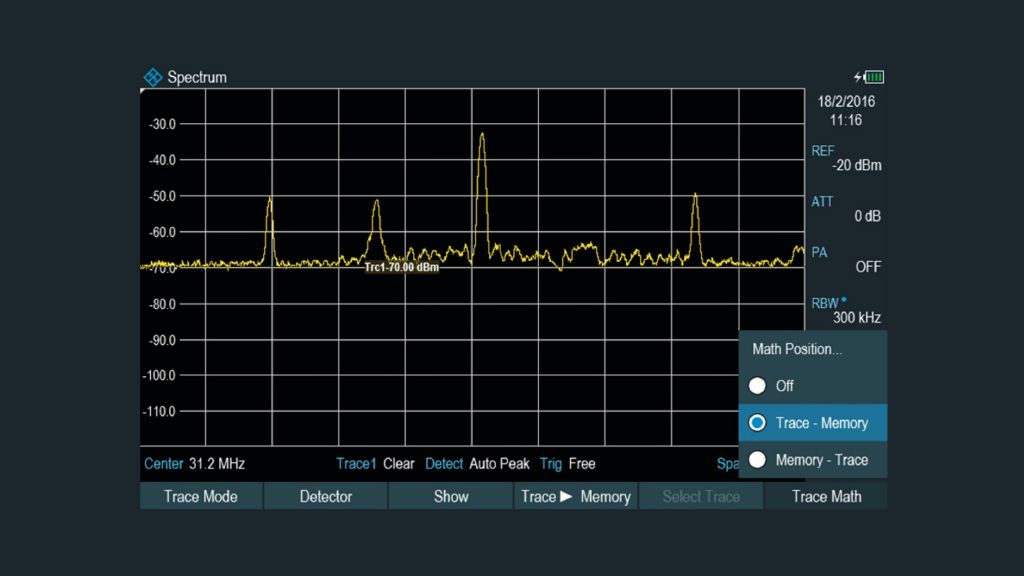Click the Trc1 -70.00 dBm trace label
Screen dimensions: 1024x576
[401, 267]
